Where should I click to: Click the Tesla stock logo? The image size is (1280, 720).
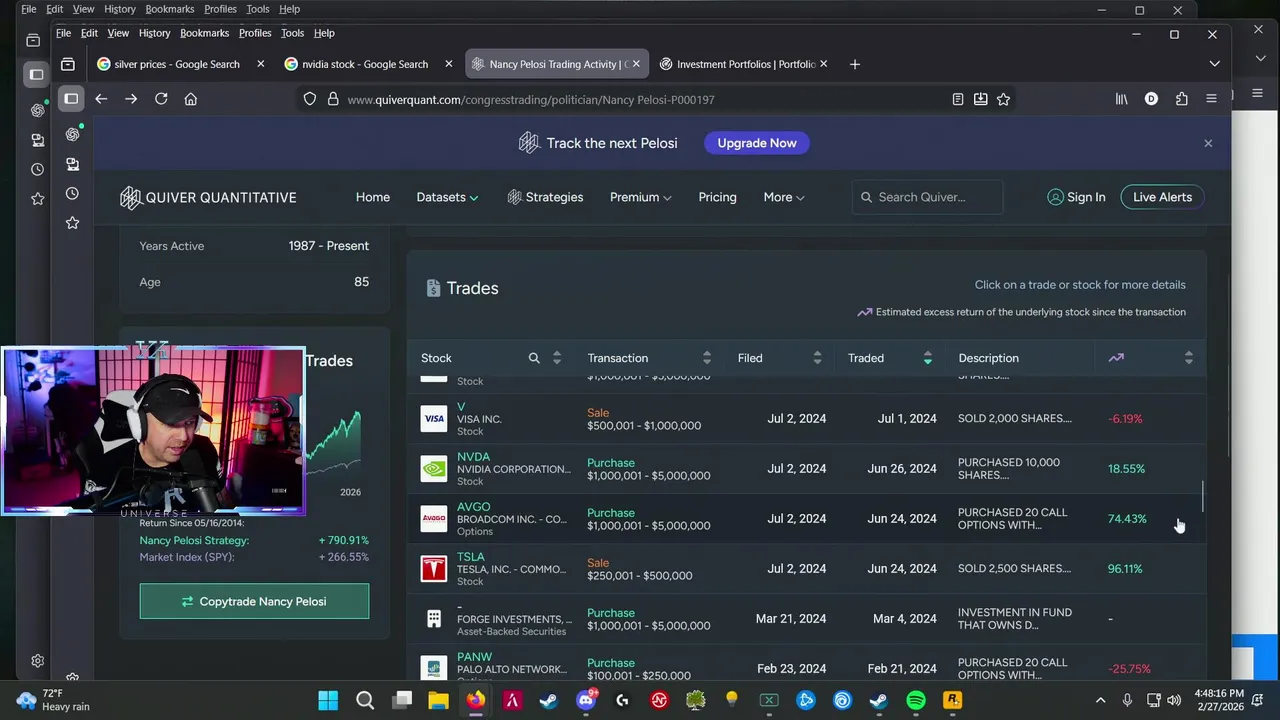pyautogui.click(x=434, y=569)
